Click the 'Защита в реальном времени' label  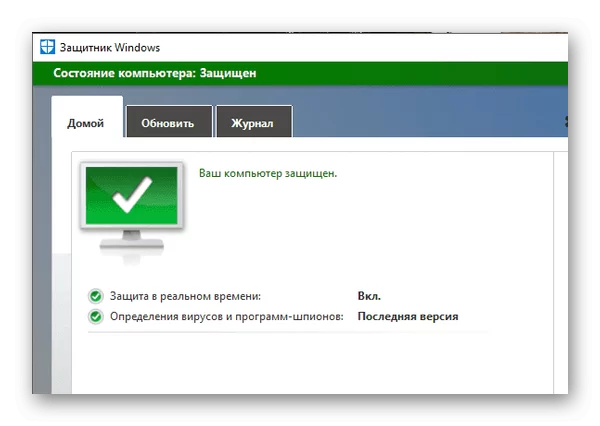185,296
